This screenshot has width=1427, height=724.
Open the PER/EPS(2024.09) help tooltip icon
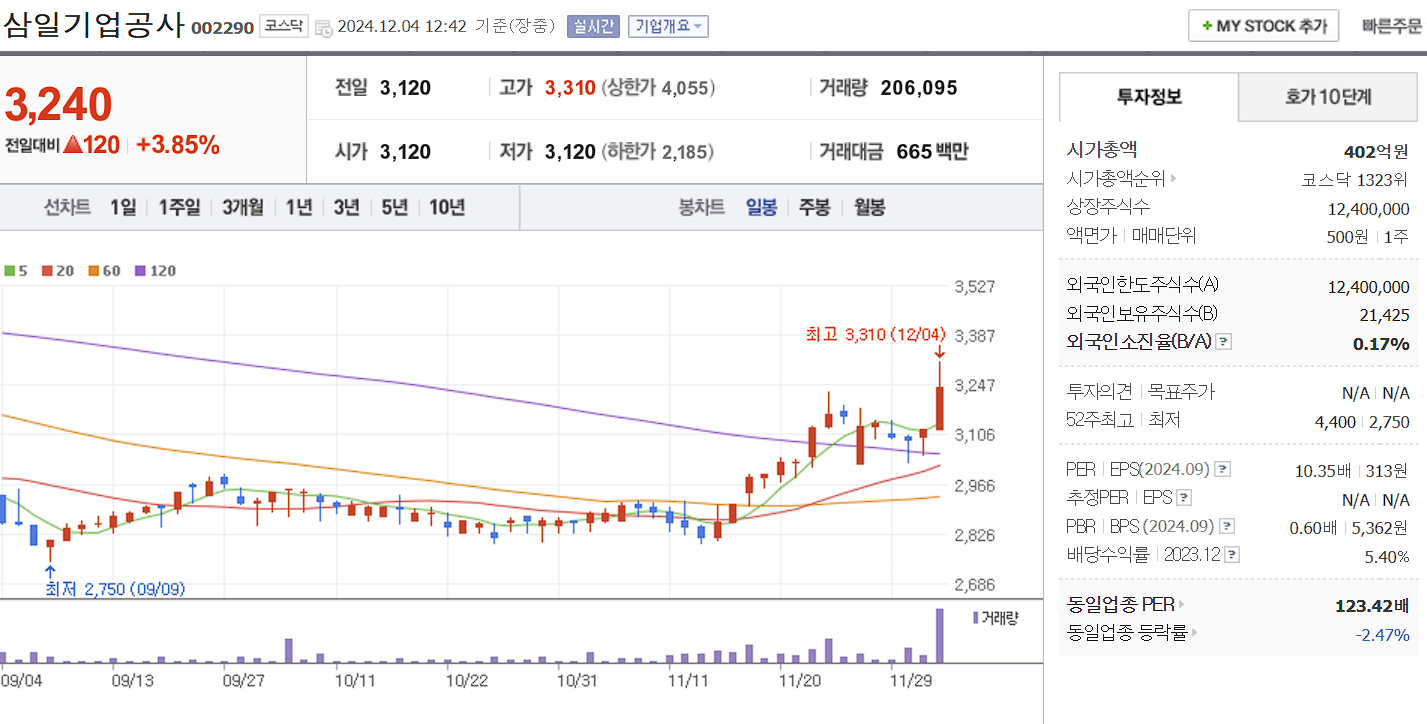point(1223,470)
